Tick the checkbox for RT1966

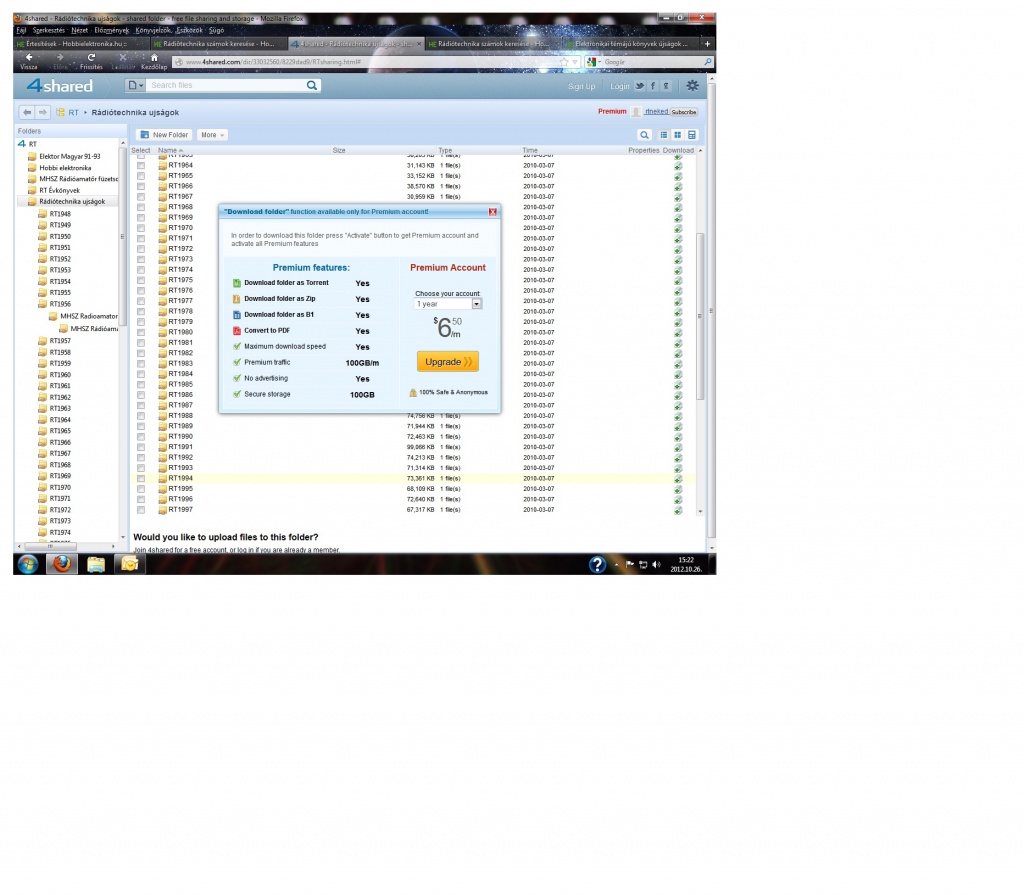click(x=141, y=187)
